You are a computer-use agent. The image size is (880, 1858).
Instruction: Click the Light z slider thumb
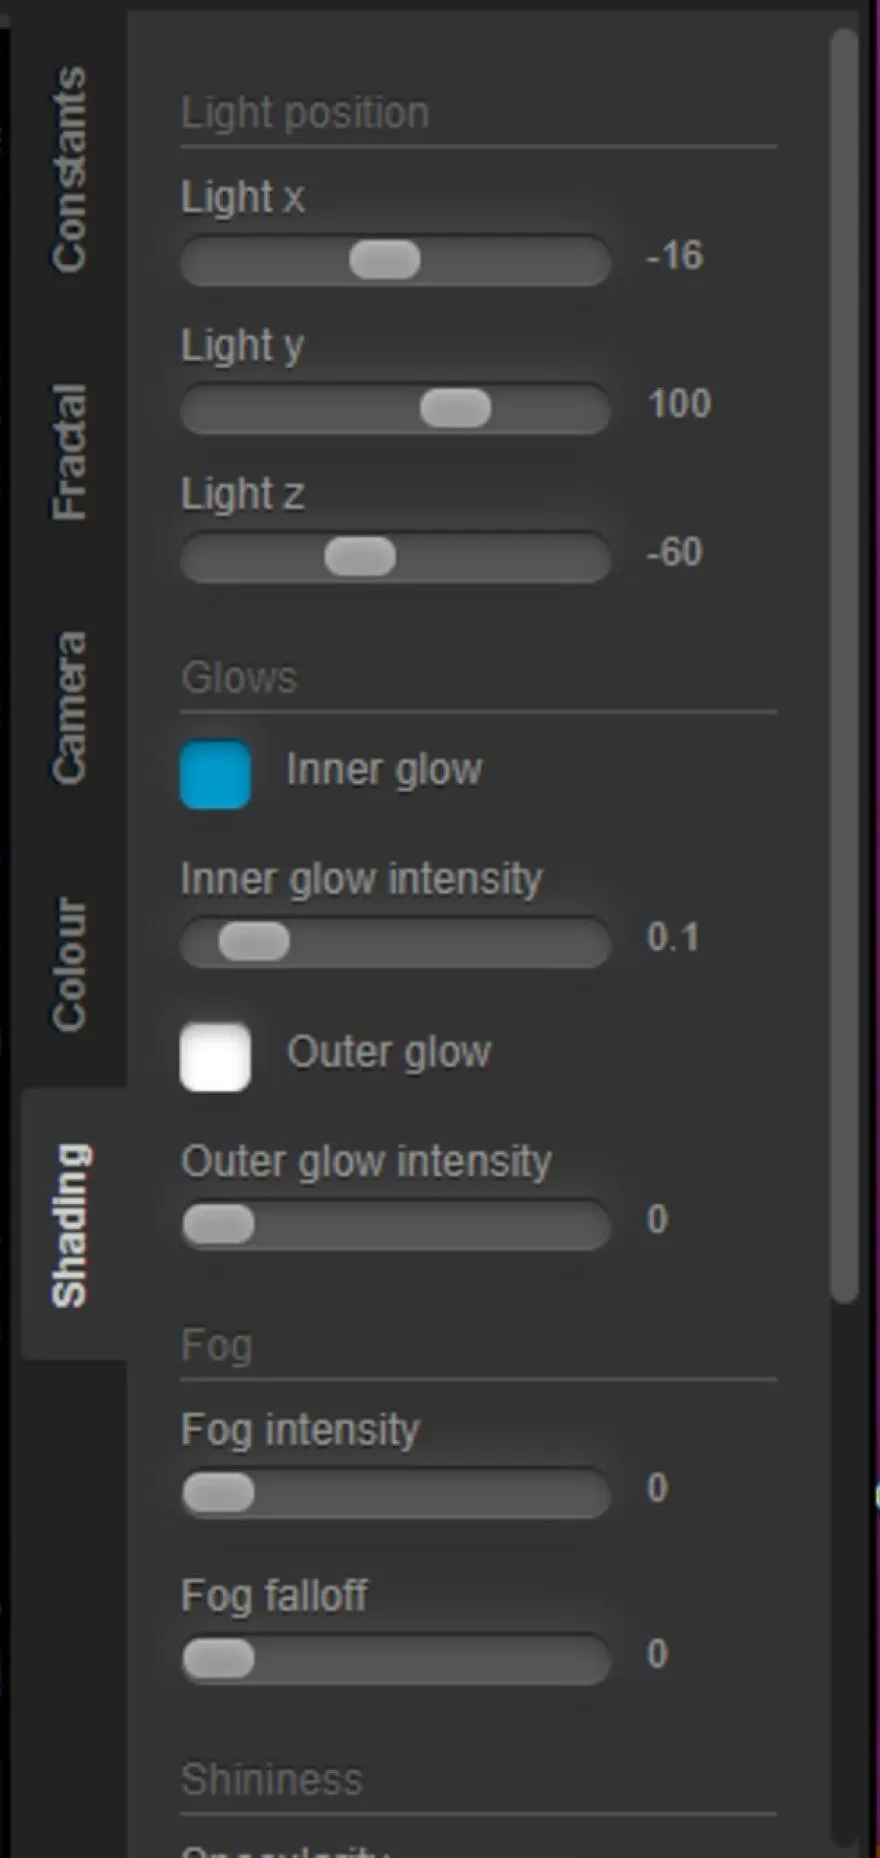360,556
